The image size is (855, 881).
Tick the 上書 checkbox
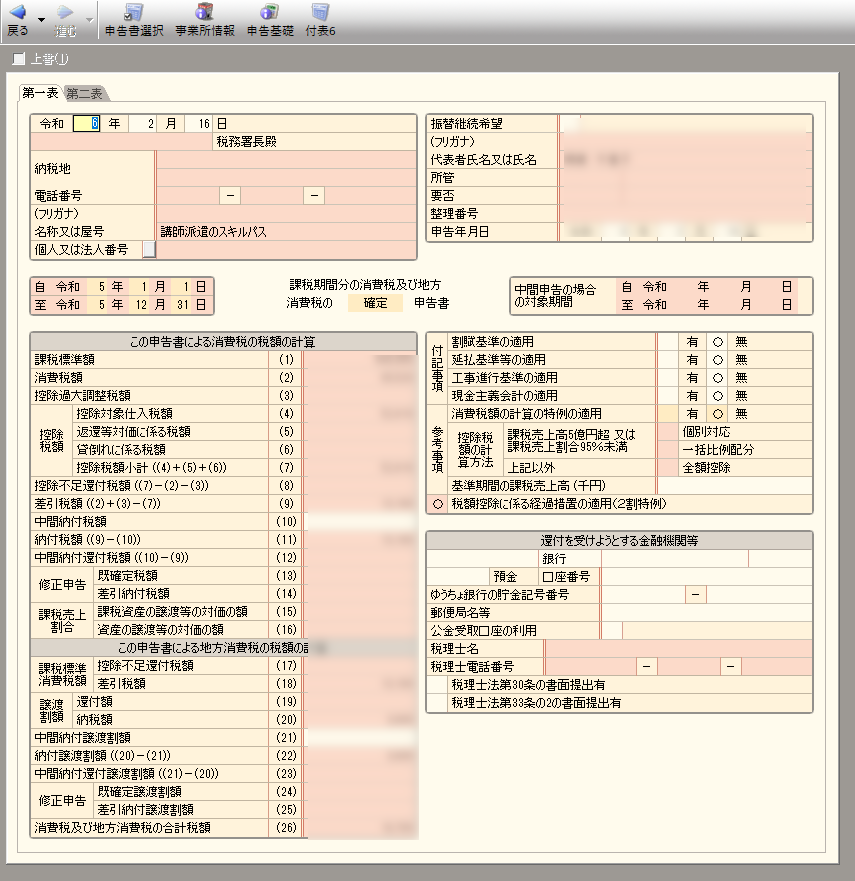pos(18,59)
